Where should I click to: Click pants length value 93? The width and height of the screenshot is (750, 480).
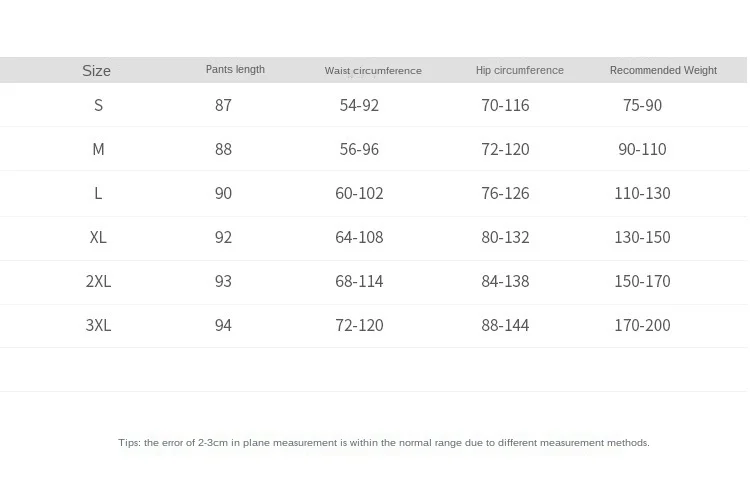pyautogui.click(x=223, y=281)
